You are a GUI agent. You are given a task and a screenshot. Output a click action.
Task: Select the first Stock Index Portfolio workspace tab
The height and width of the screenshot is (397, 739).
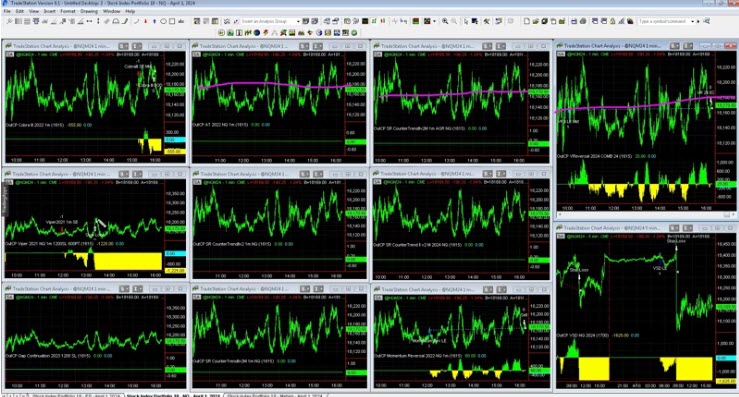[76, 395]
